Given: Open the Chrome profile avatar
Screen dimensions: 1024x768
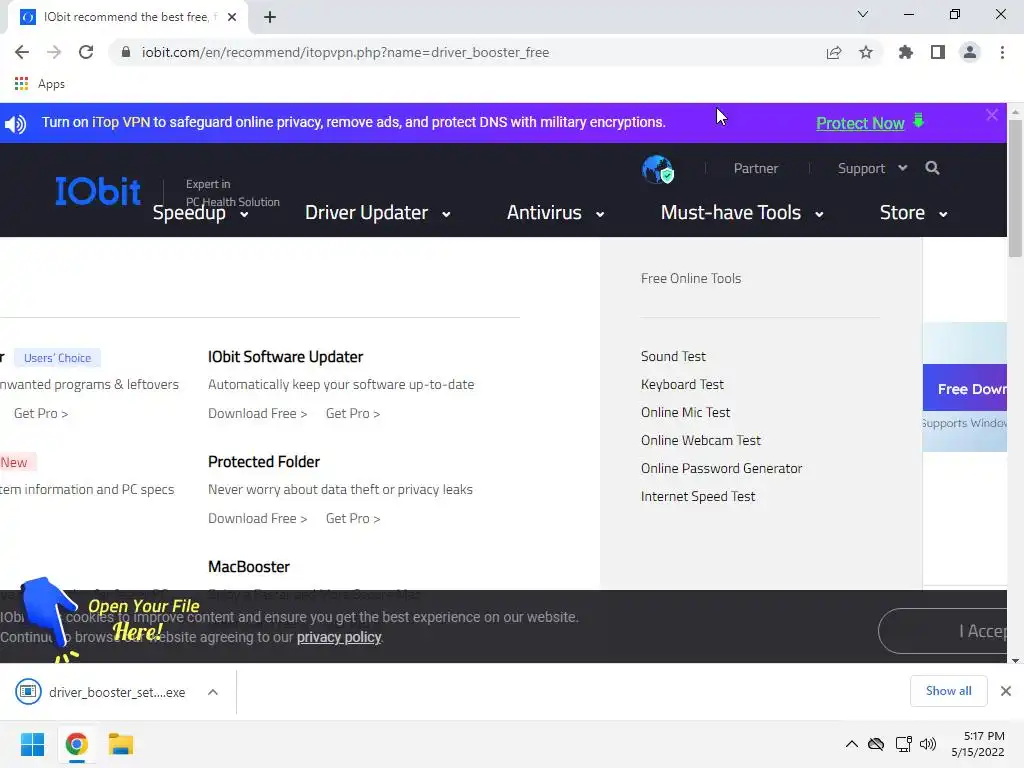Looking at the screenshot, I should [970, 52].
